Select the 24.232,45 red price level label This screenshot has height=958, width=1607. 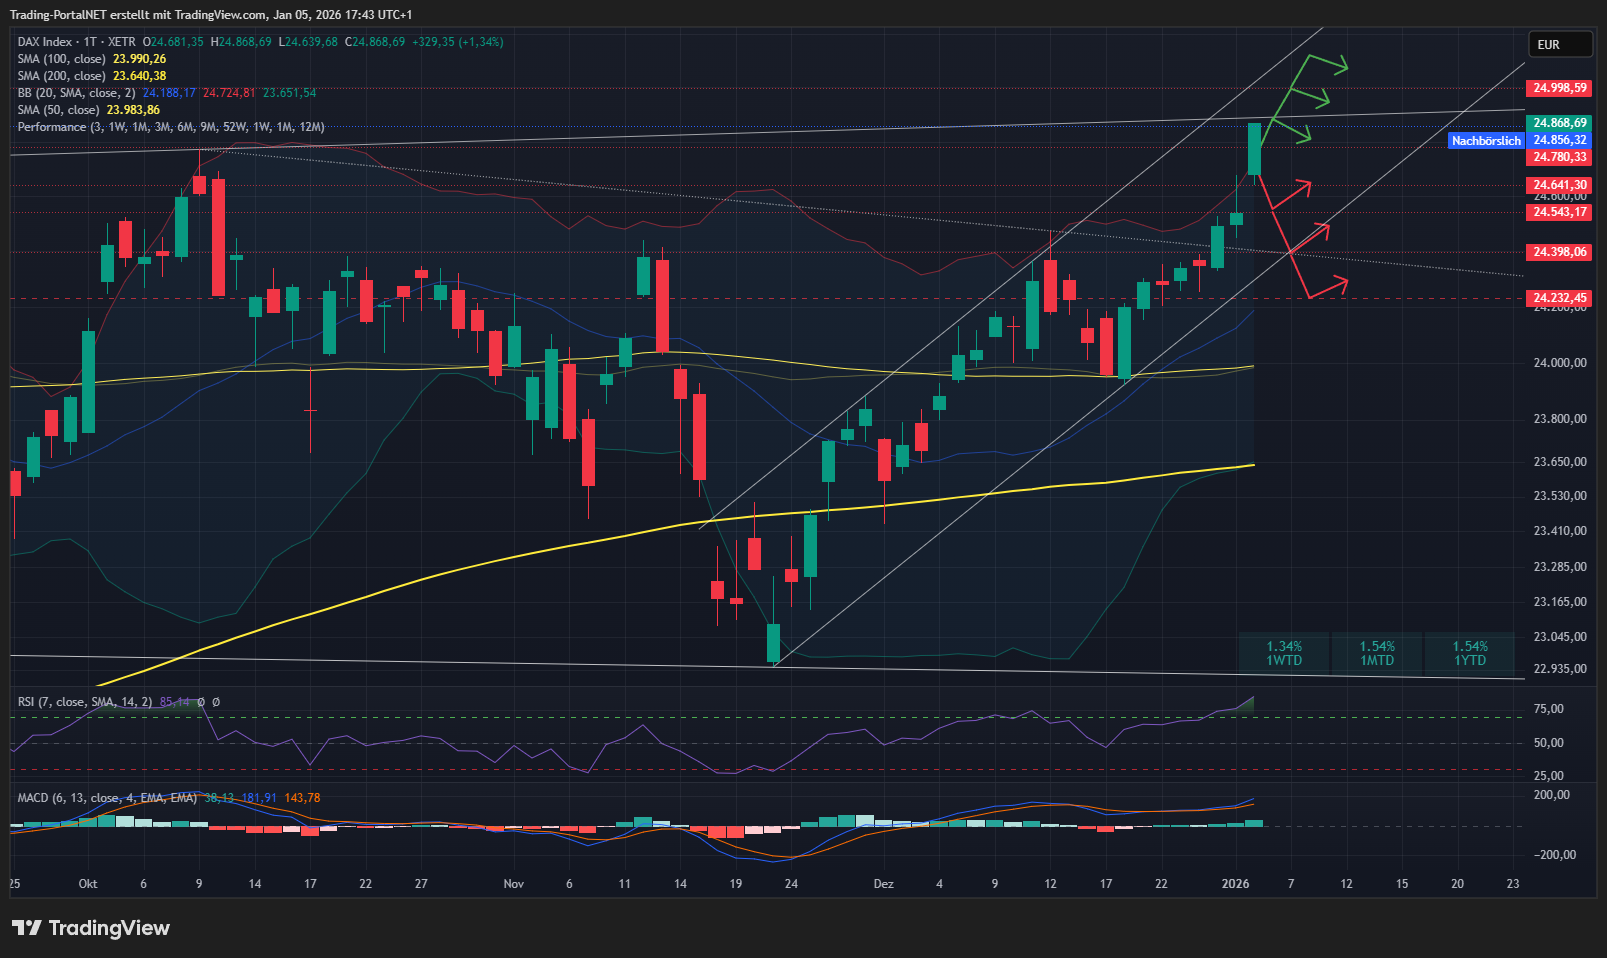(x=1559, y=298)
